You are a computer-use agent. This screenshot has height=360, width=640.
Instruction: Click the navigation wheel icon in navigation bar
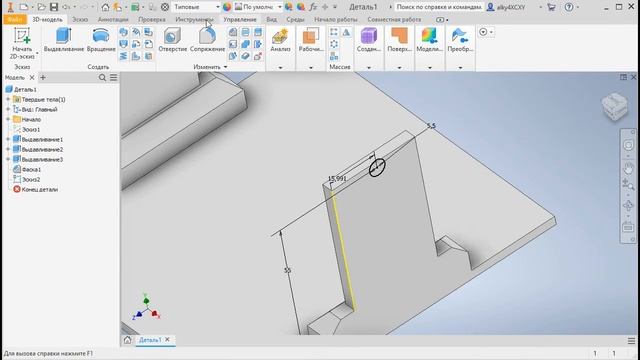628,145
